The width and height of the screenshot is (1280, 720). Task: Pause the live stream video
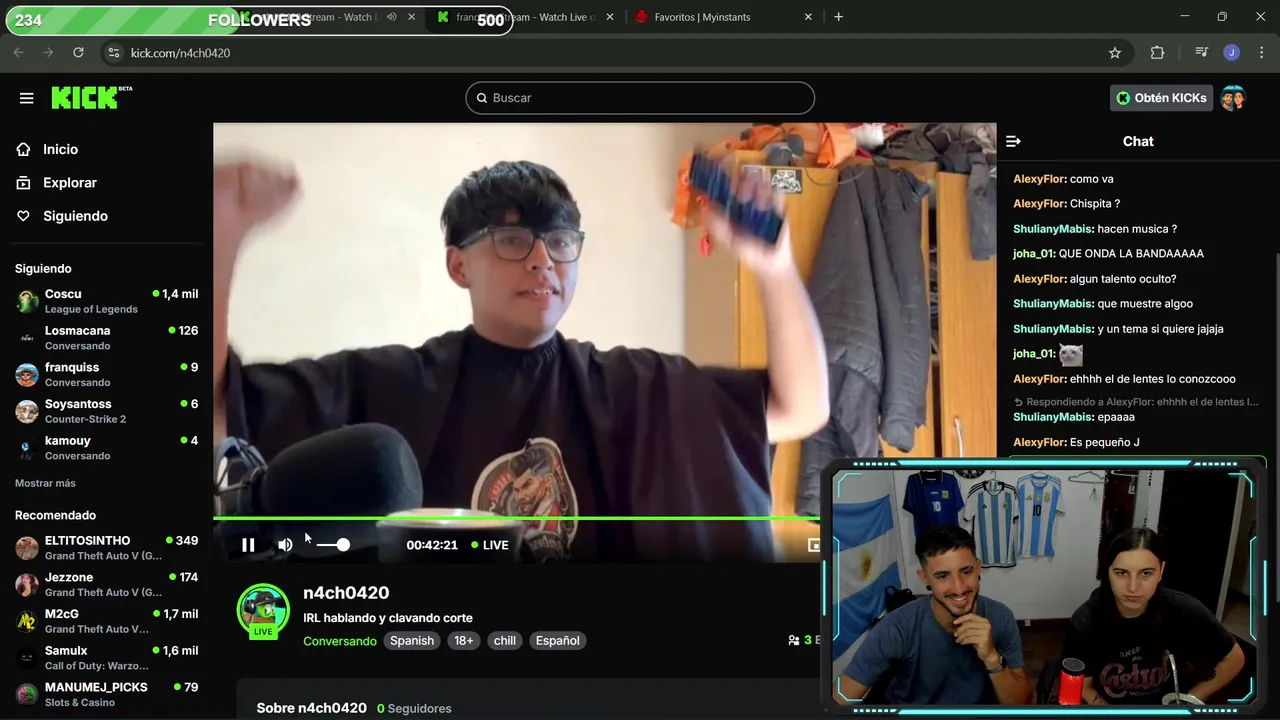click(248, 545)
